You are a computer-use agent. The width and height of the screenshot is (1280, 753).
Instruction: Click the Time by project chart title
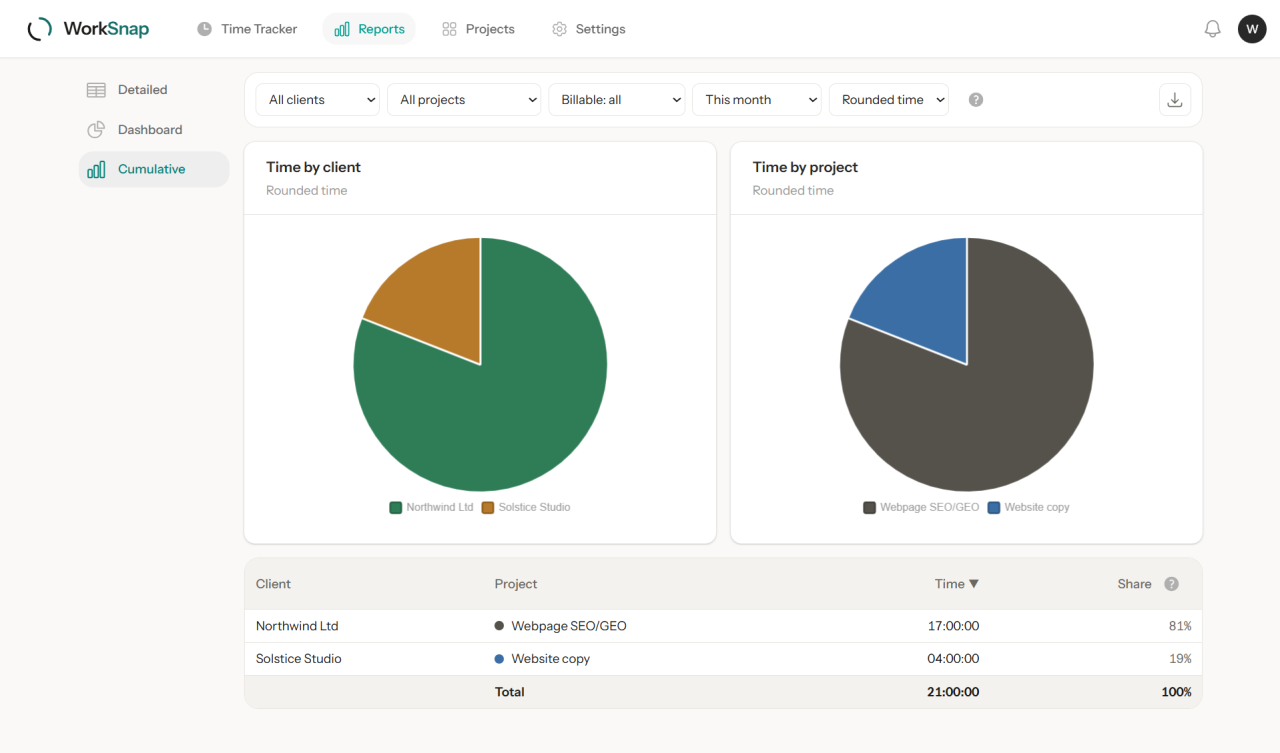805,167
